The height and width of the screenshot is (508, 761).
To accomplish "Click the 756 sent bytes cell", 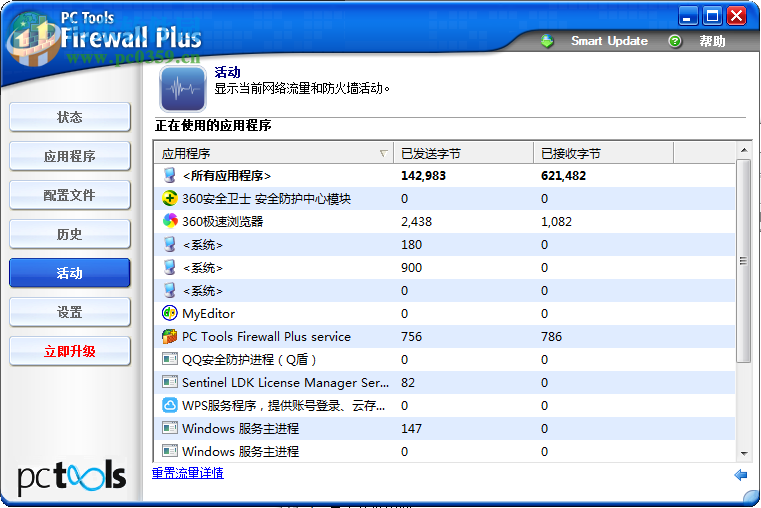I will click(412, 337).
